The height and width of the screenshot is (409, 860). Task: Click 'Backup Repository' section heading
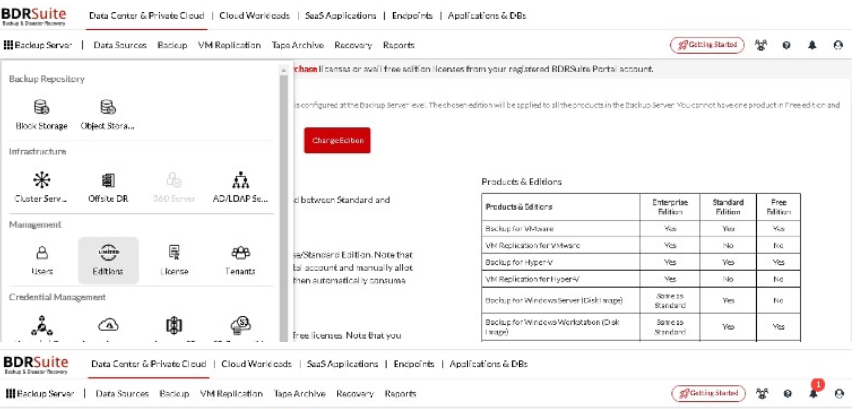click(x=47, y=79)
